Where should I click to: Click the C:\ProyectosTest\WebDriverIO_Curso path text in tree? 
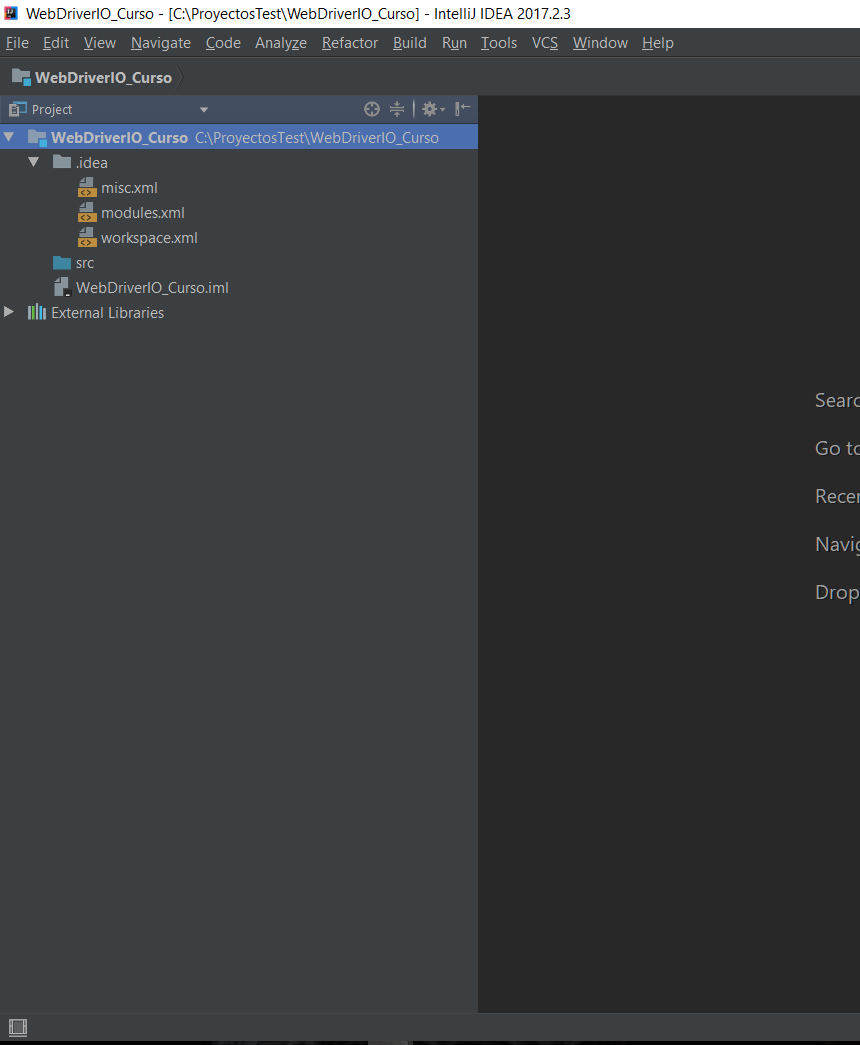(x=317, y=138)
